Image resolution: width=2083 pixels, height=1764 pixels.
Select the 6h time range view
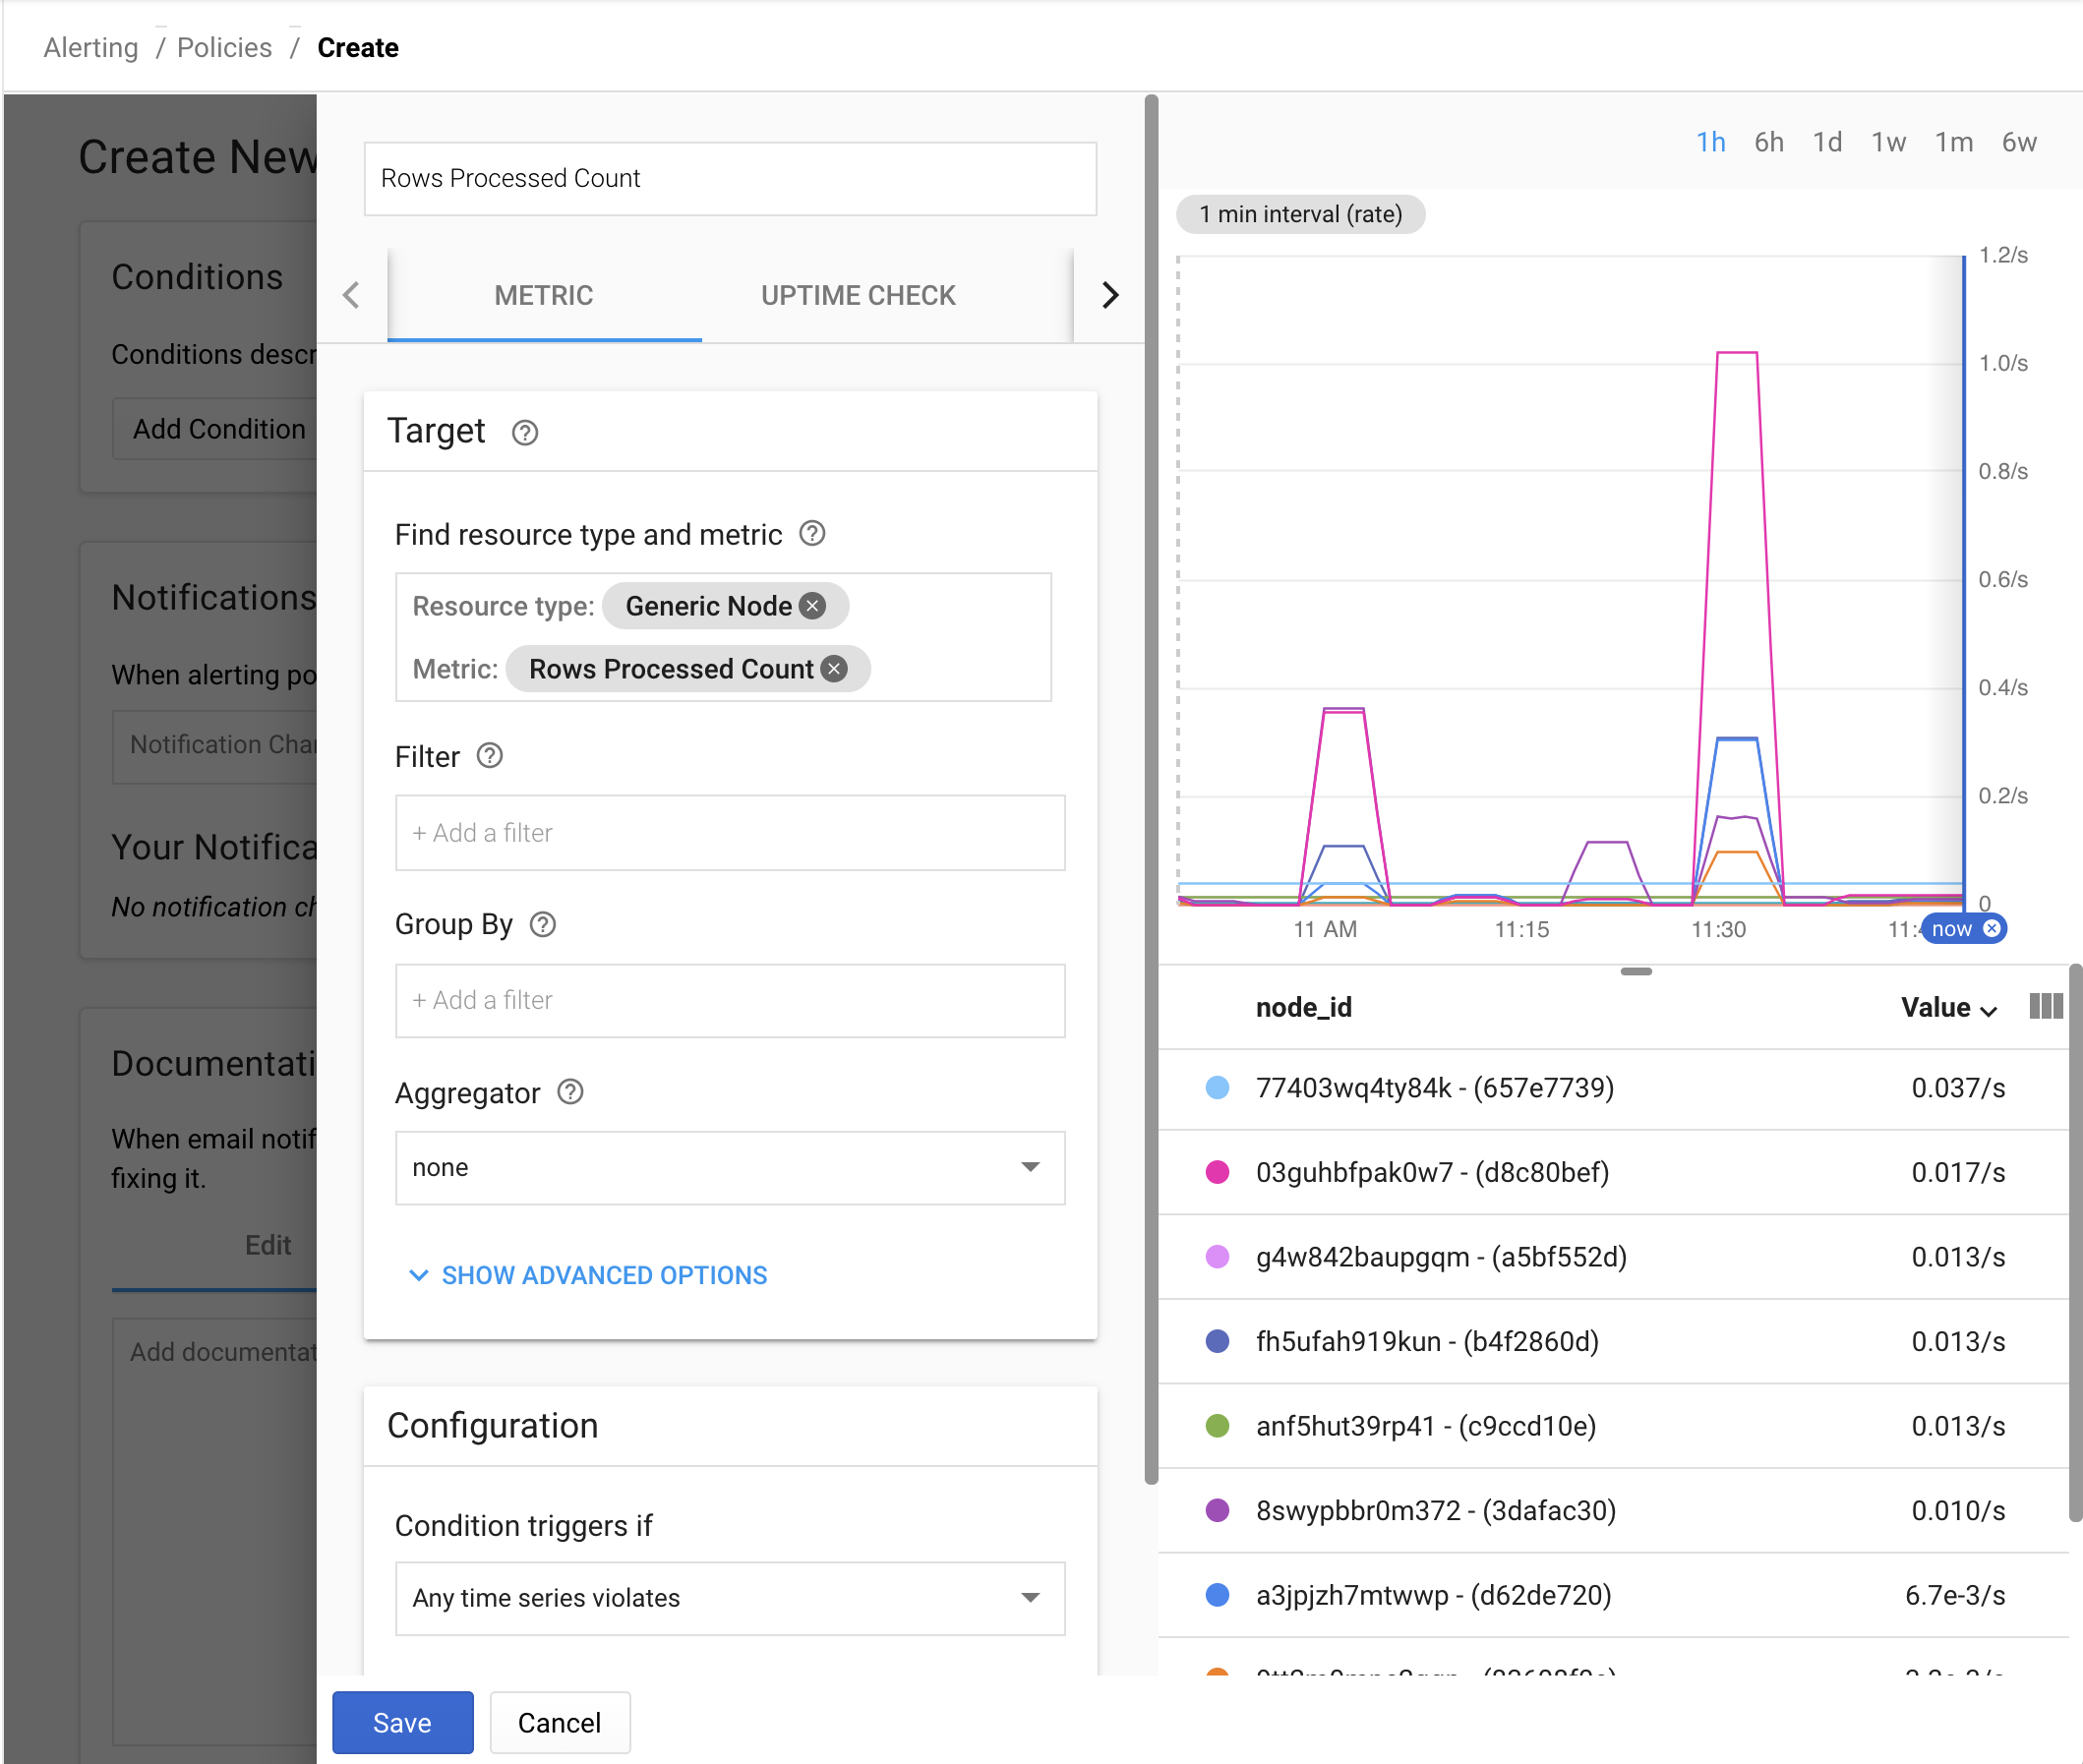tap(1775, 144)
